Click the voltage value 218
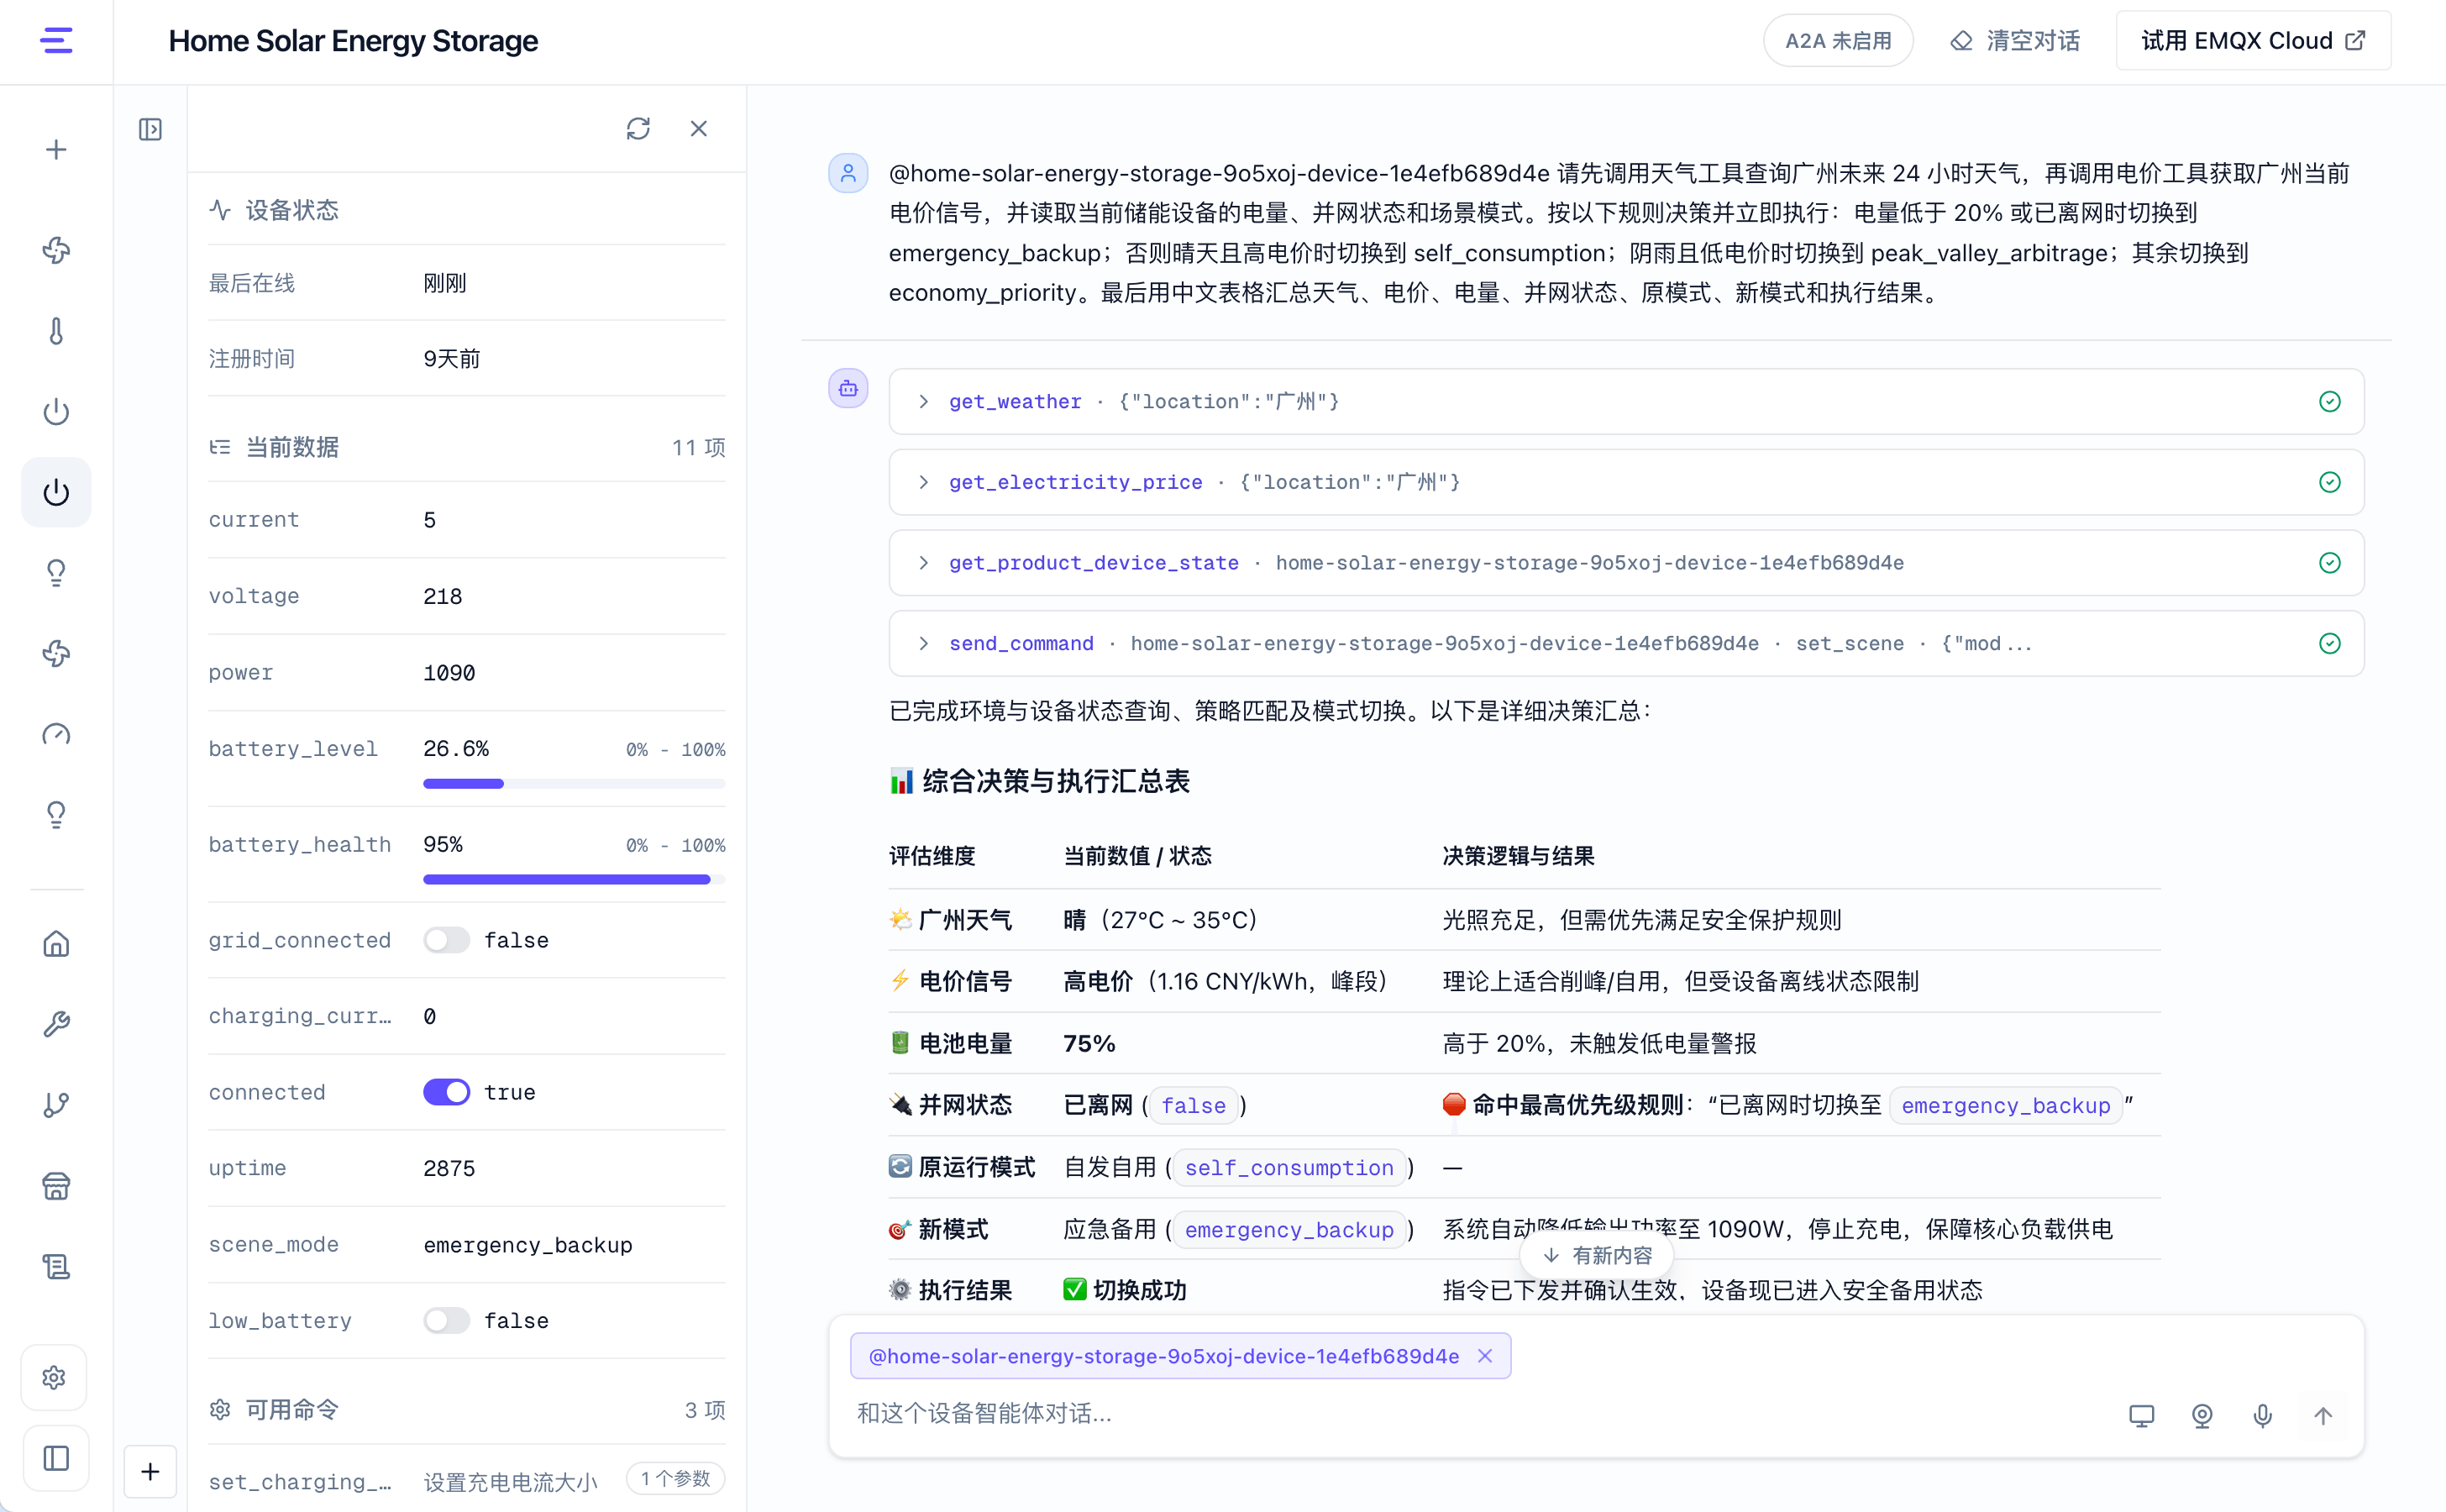Viewport: 2446px width, 1512px height. [x=442, y=596]
